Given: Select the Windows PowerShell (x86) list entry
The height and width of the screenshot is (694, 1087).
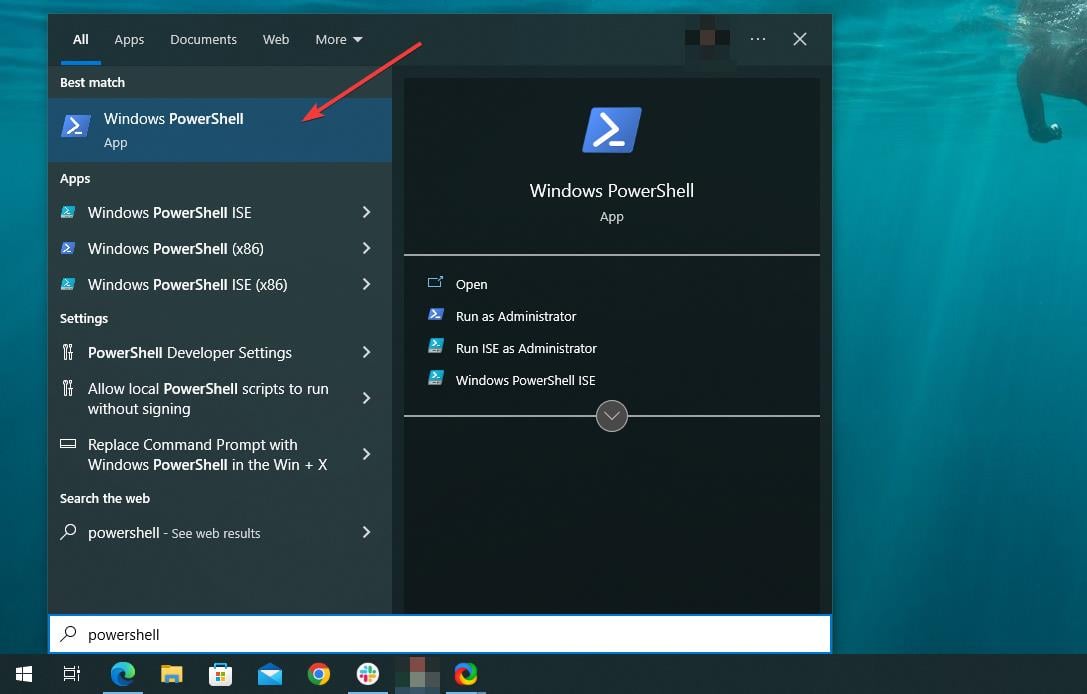Looking at the screenshot, I should (x=220, y=248).
